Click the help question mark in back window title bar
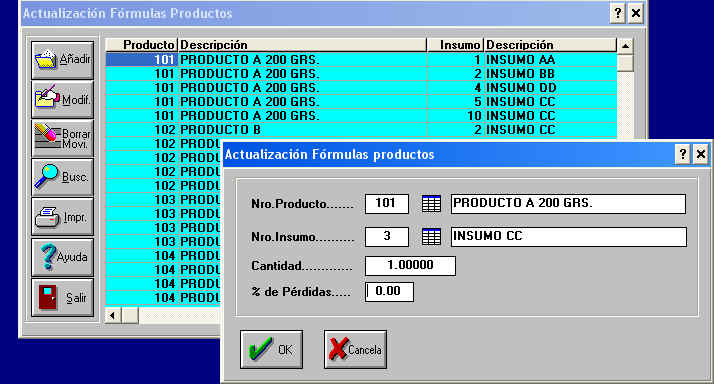714x384 pixels. point(617,13)
